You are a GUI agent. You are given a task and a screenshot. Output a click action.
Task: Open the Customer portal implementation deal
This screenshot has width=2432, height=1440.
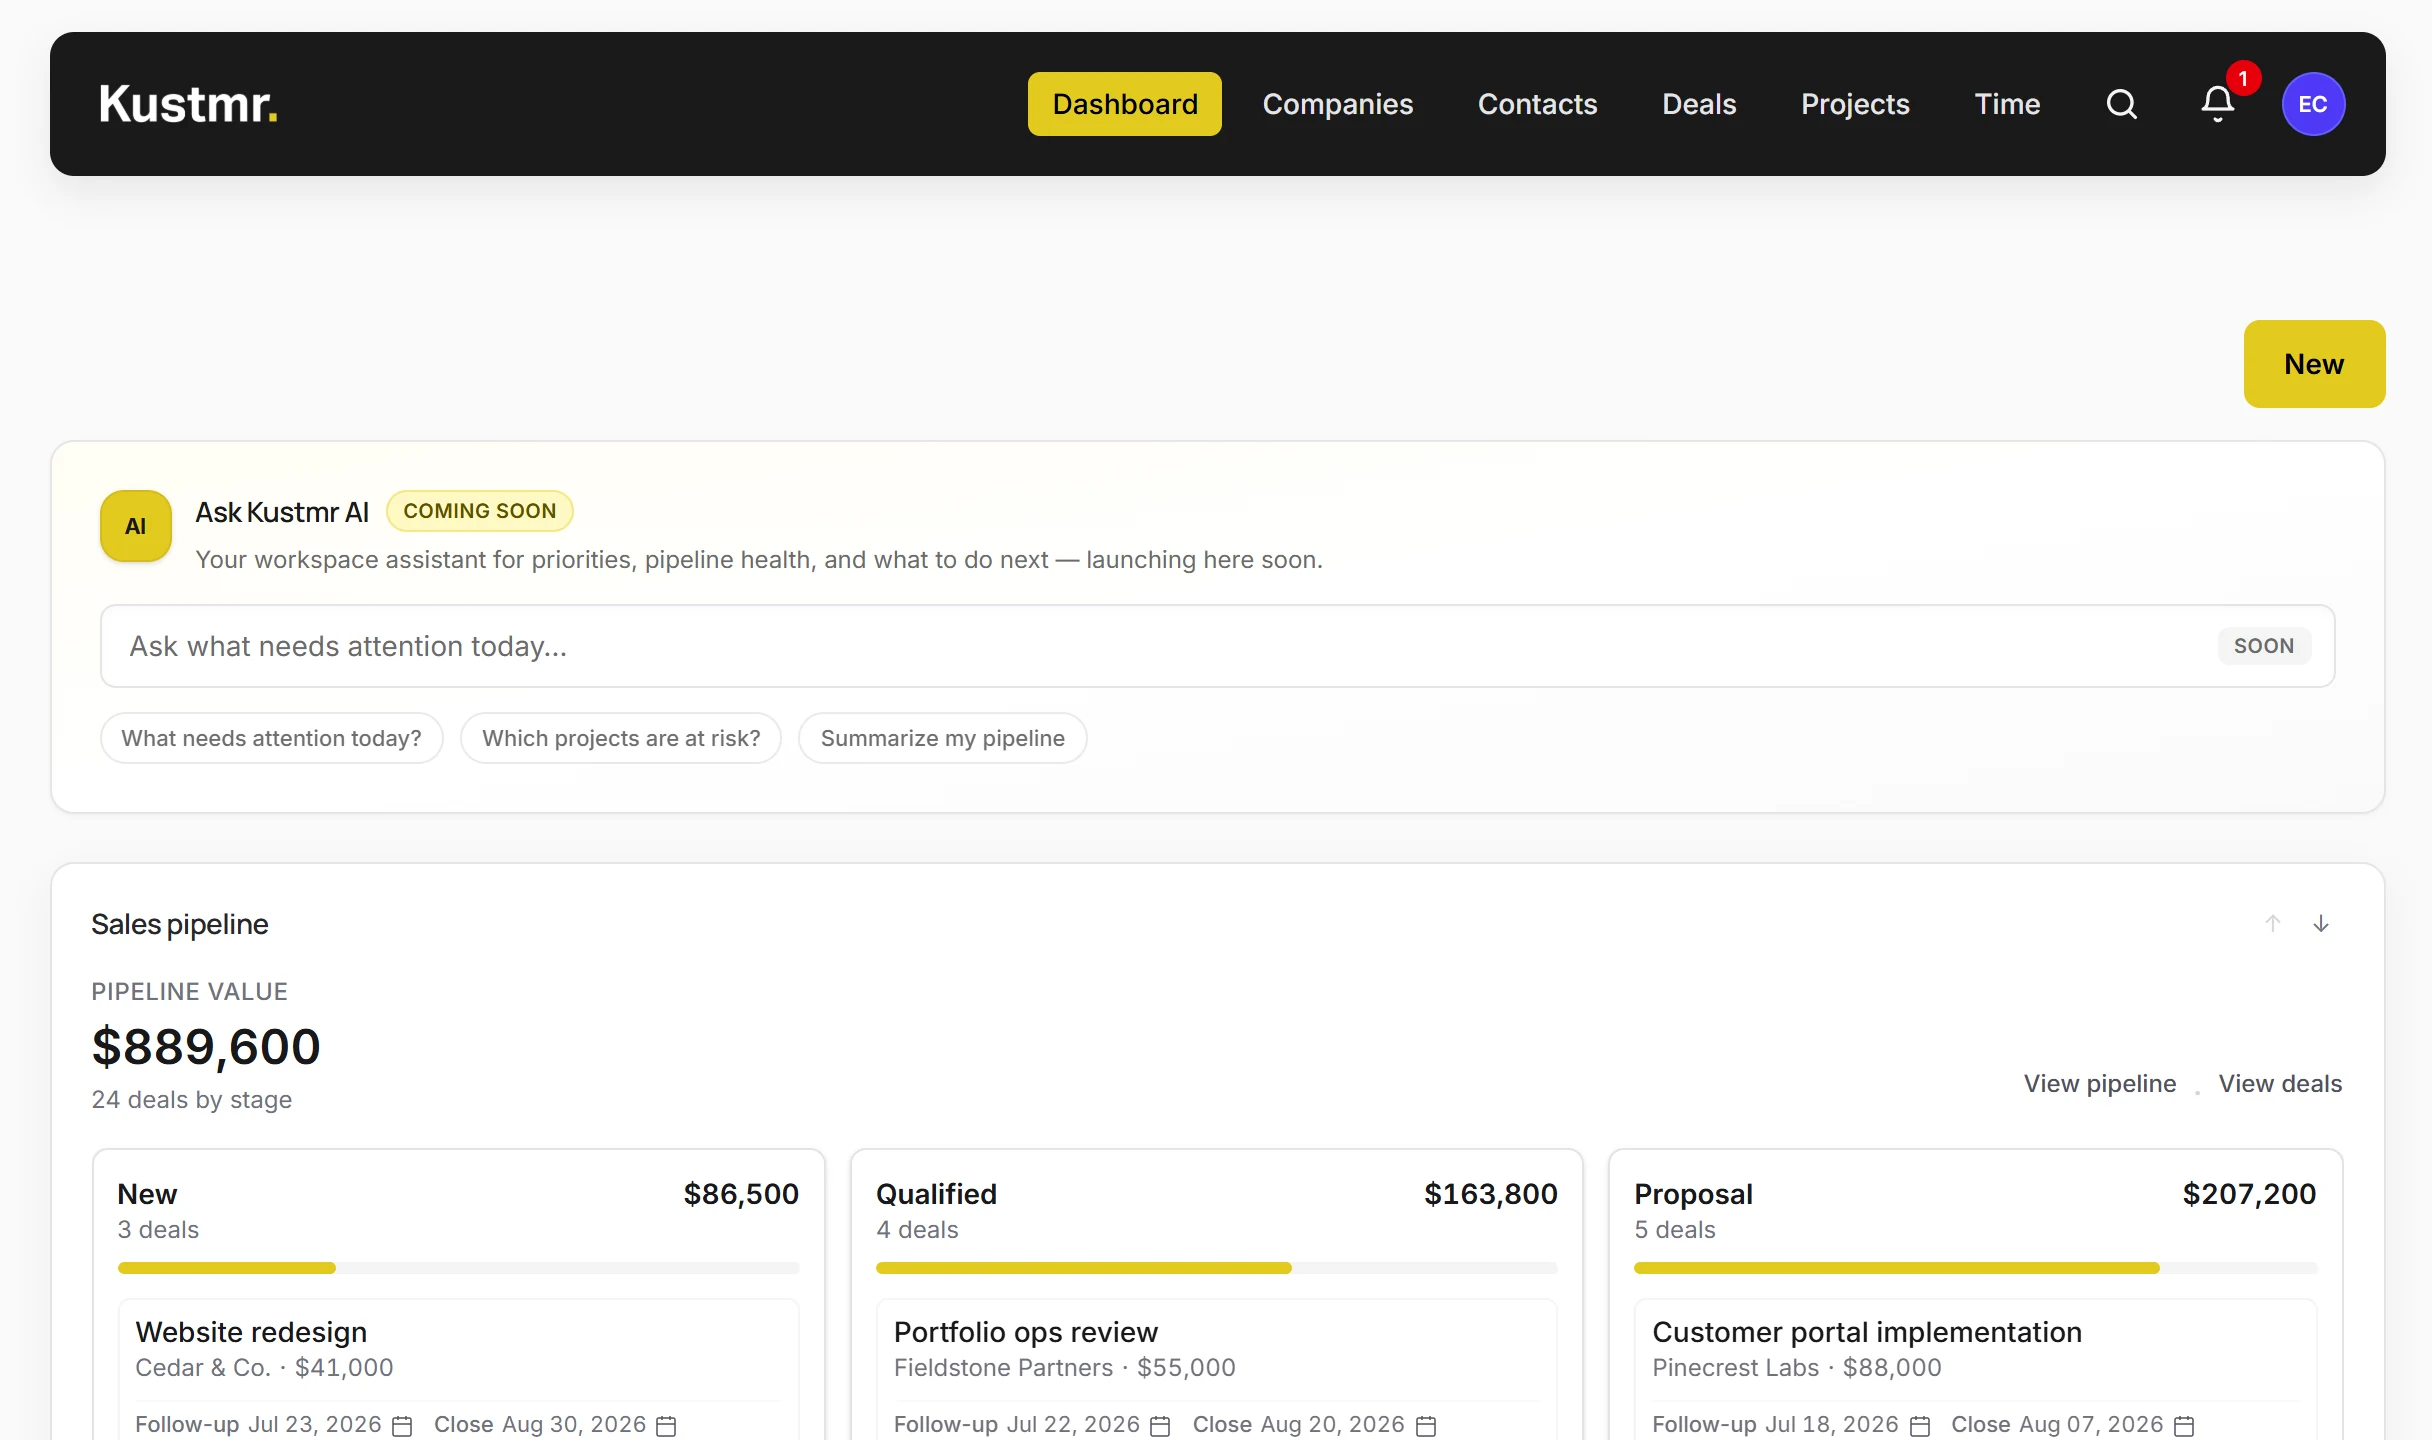(x=1867, y=1332)
